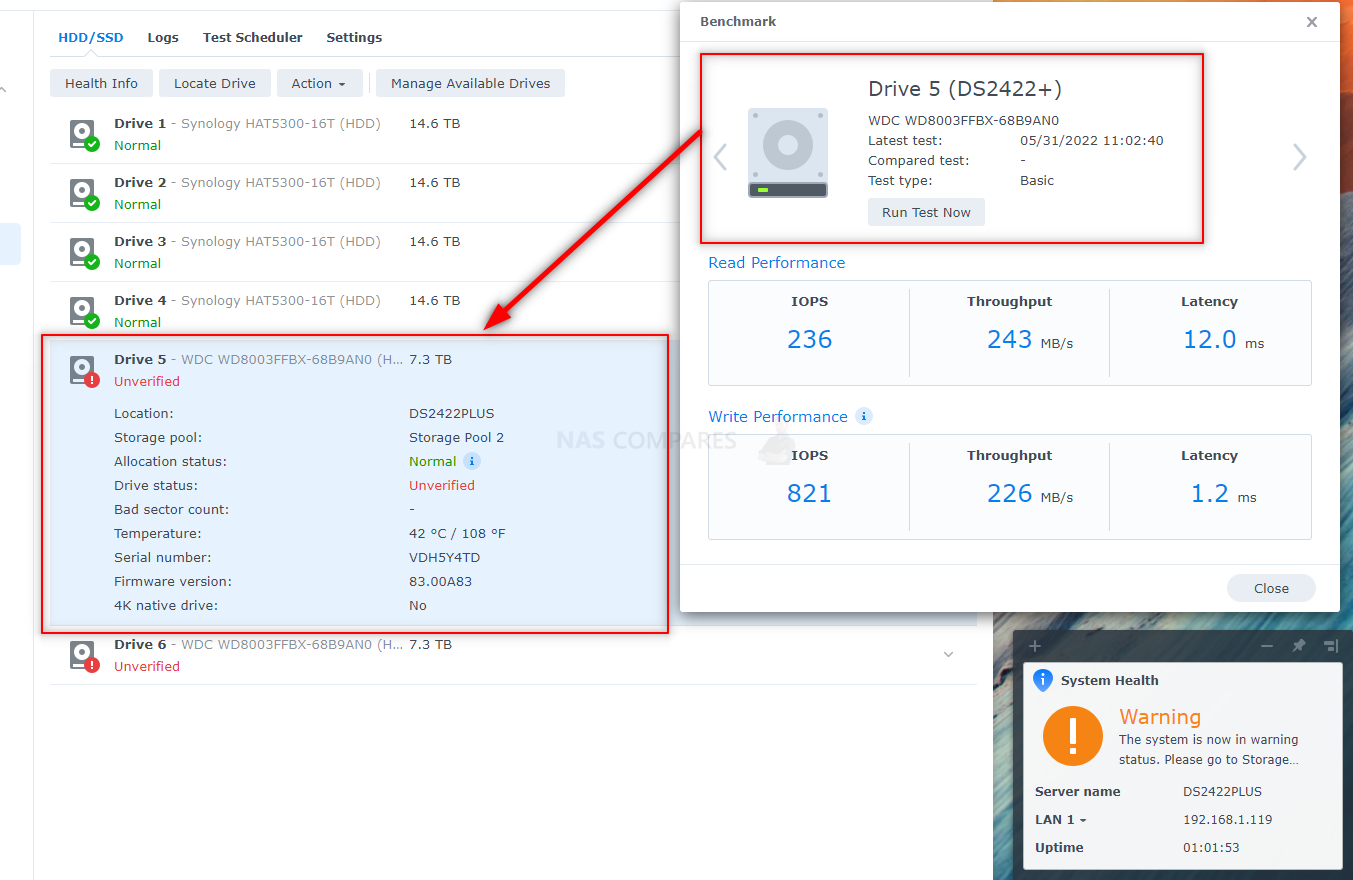This screenshot has width=1353, height=880.
Task: Click the info icon beside Allocation status Normal
Action: pyautogui.click(x=472, y=461)
